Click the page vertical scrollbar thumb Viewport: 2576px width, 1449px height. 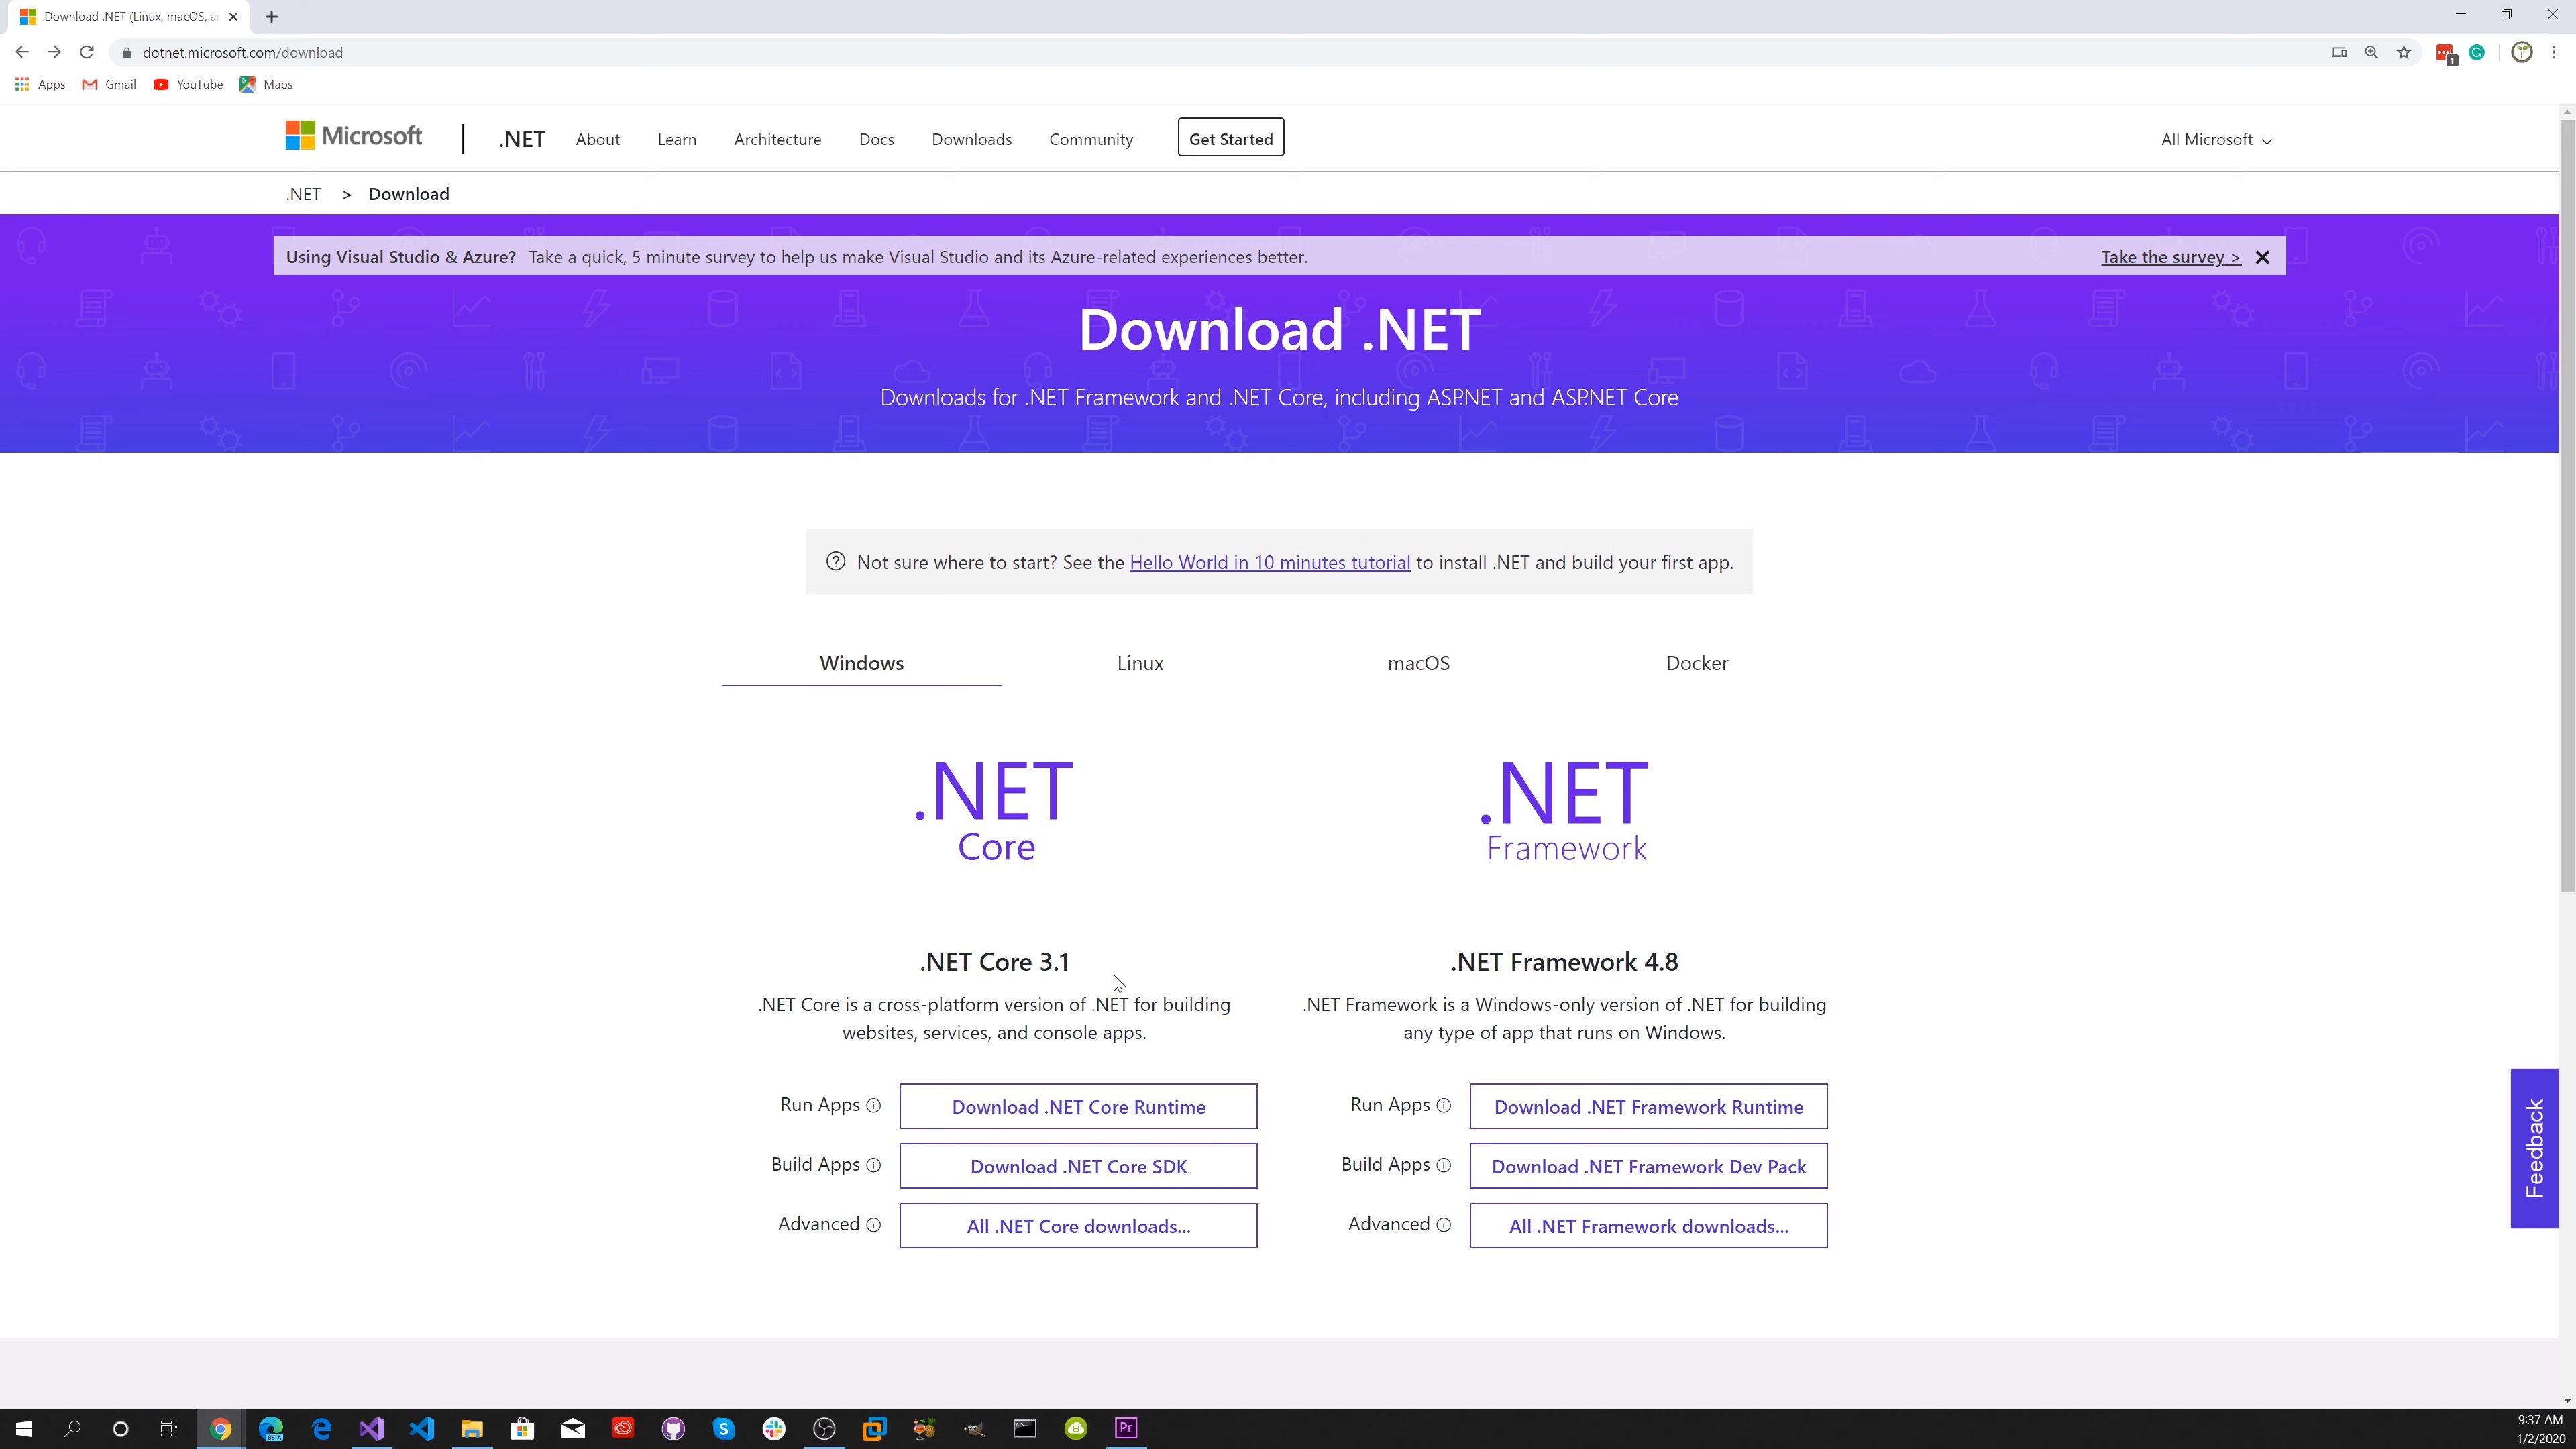click(2567, 505)
